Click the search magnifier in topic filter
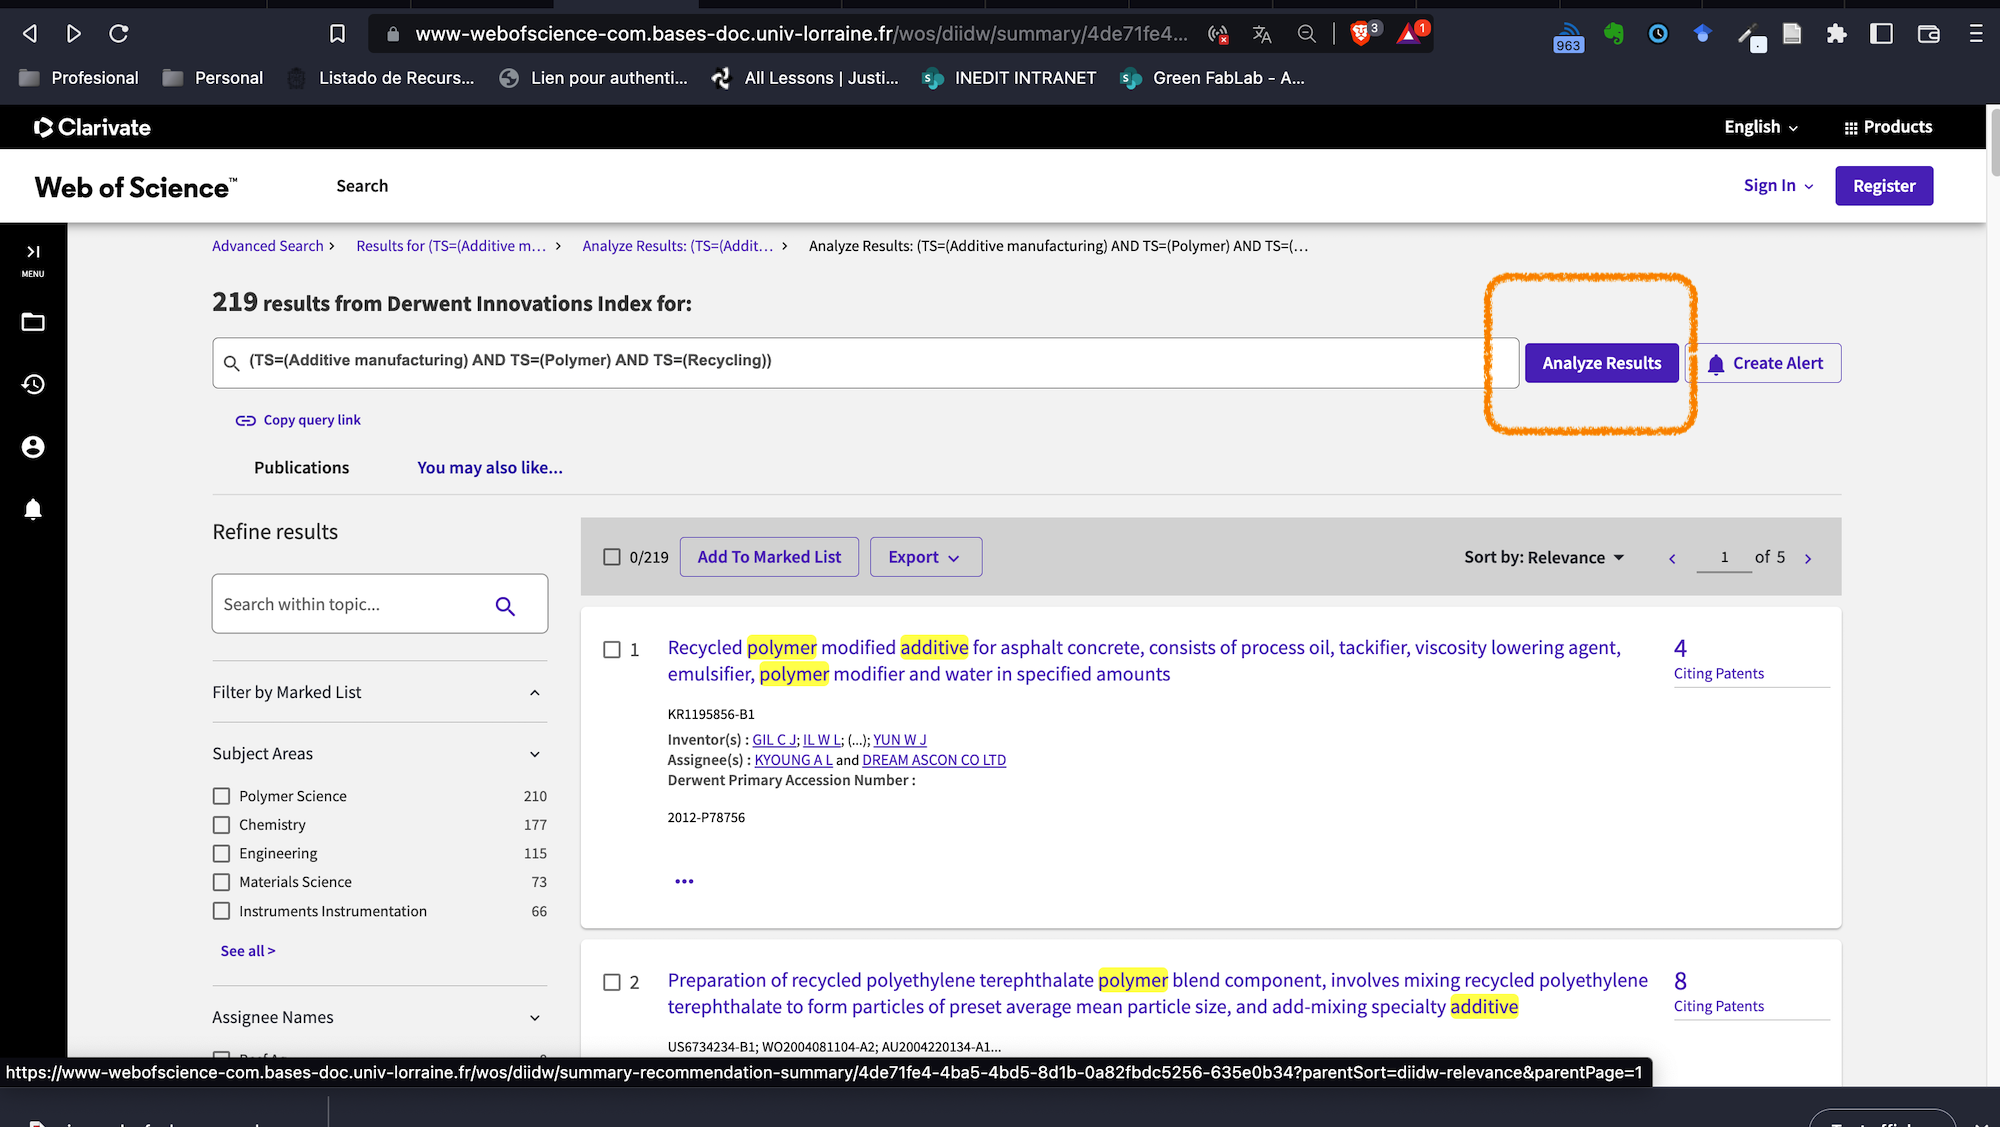The height and width of the screenshot is (1127, 2000). [x=505, y=605]
